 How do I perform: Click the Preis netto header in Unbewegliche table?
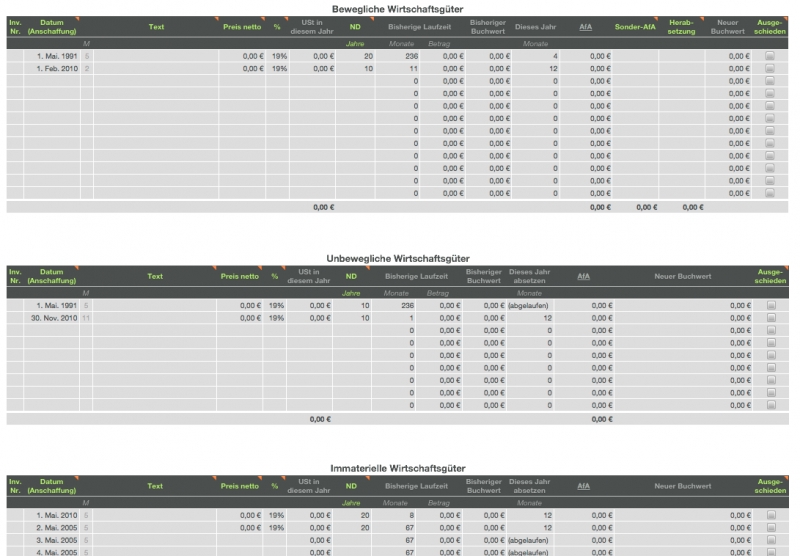coord(241,276)
